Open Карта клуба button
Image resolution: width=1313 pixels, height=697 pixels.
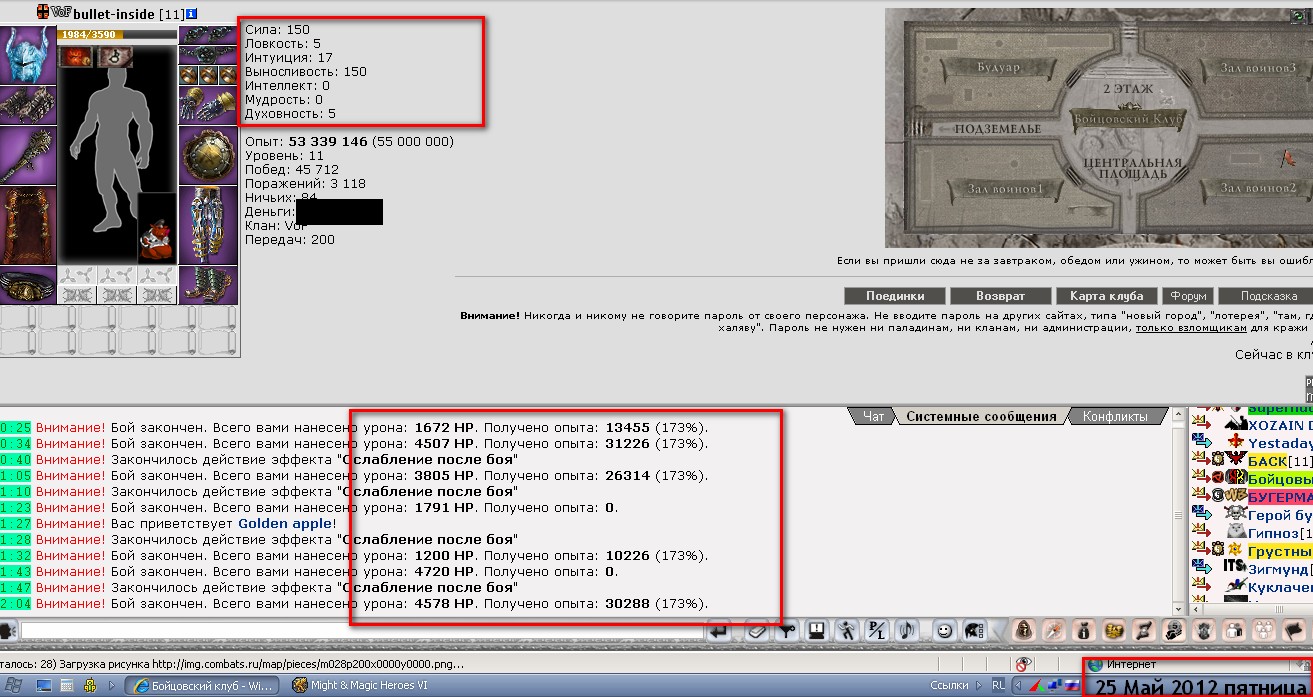click(x=1107, y=296)
